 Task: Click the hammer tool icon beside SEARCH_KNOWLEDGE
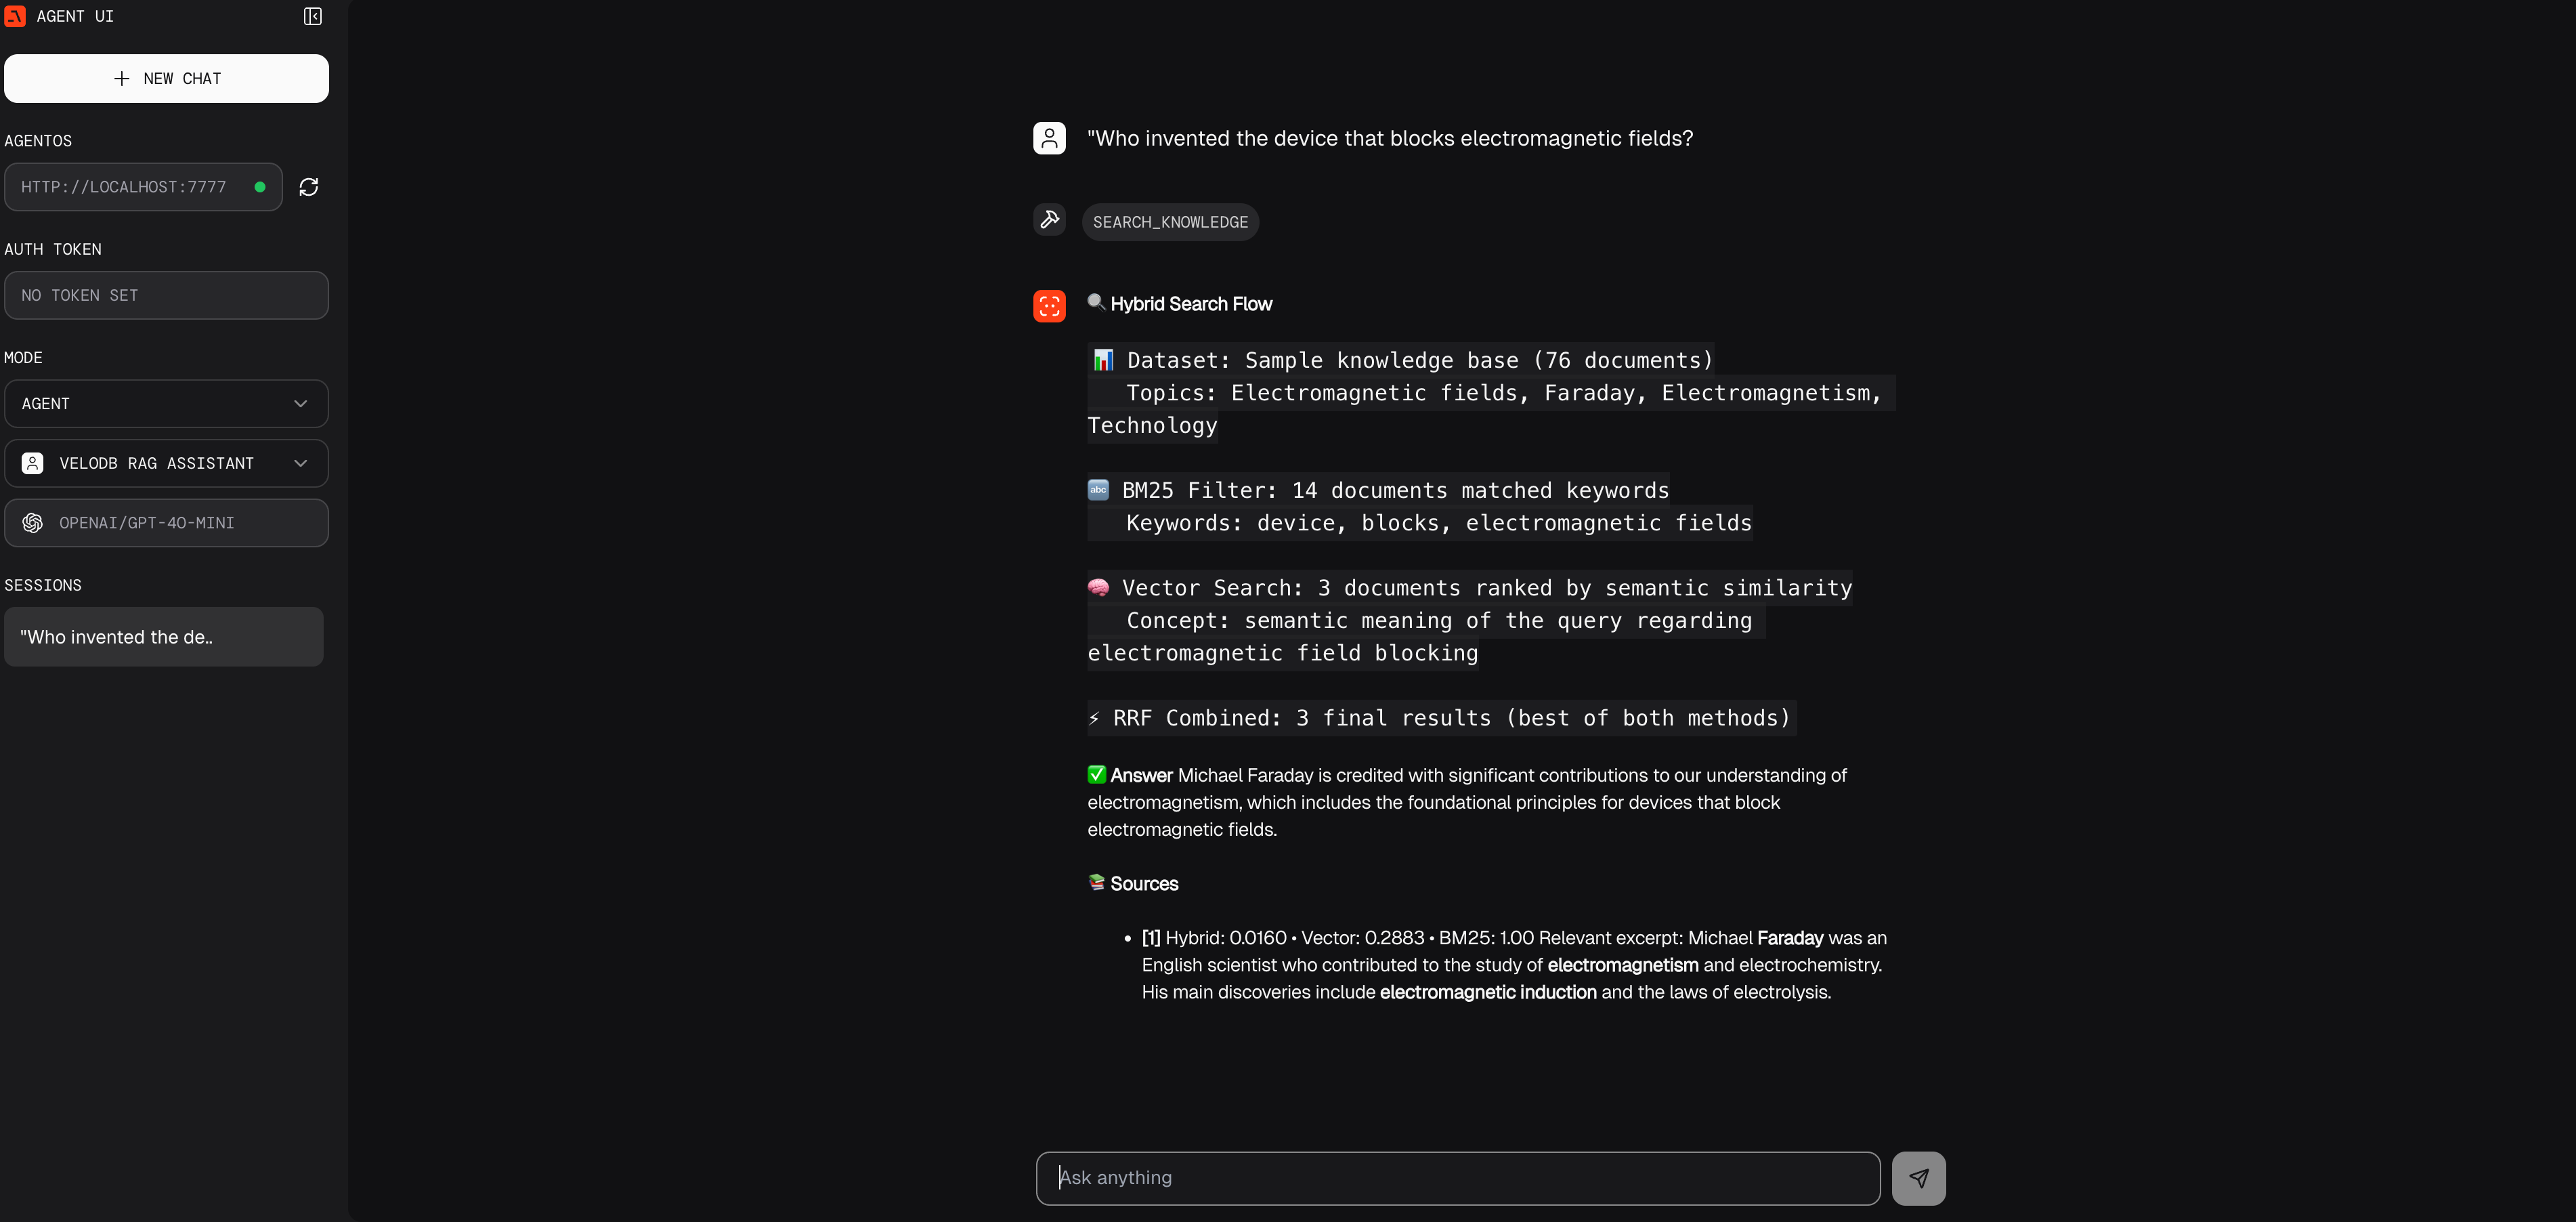[1049, 220]
